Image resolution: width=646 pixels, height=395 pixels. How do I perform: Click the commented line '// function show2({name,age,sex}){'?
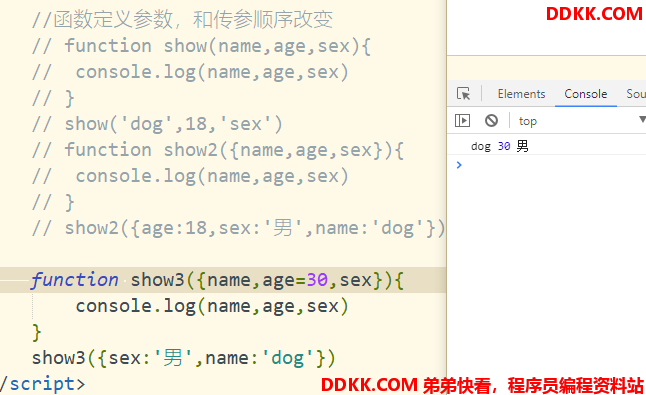pyautogui.click(x=218, y=150)
